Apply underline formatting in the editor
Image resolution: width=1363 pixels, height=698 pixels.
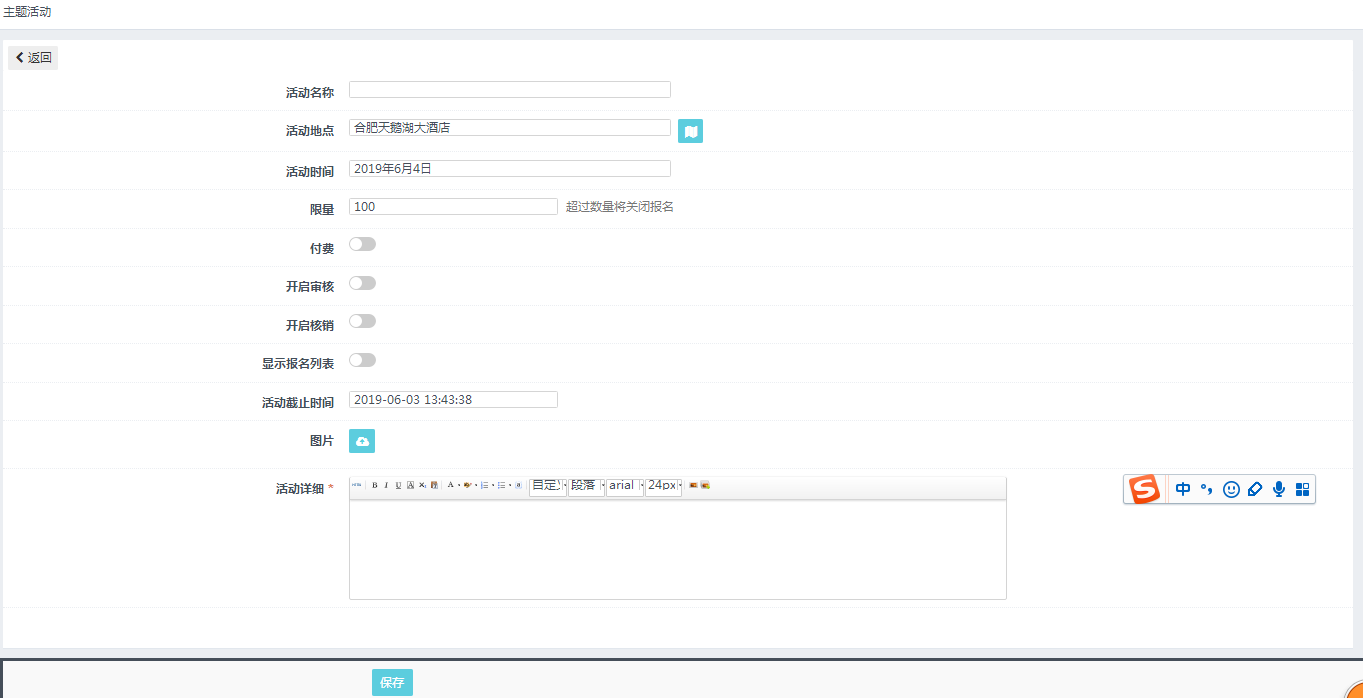pyautogui.click(x=398, y=486)
